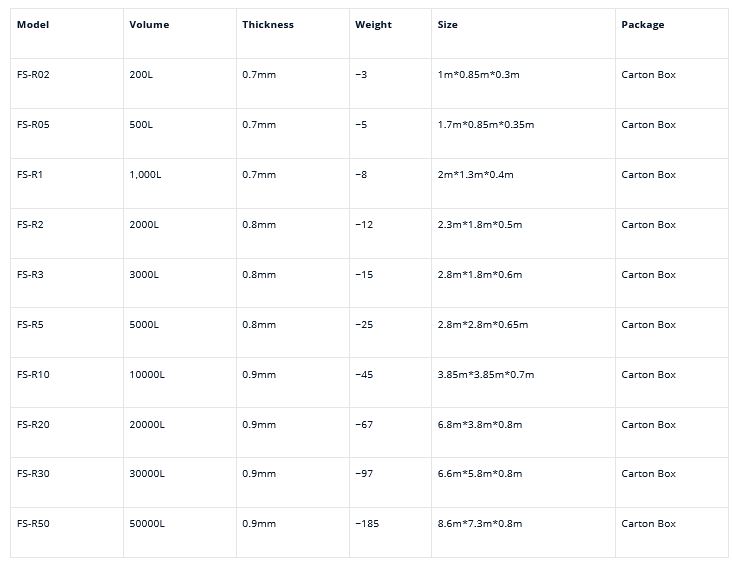733x579 pixels.
Task: Click the Size column header
Action: (447, 25)
